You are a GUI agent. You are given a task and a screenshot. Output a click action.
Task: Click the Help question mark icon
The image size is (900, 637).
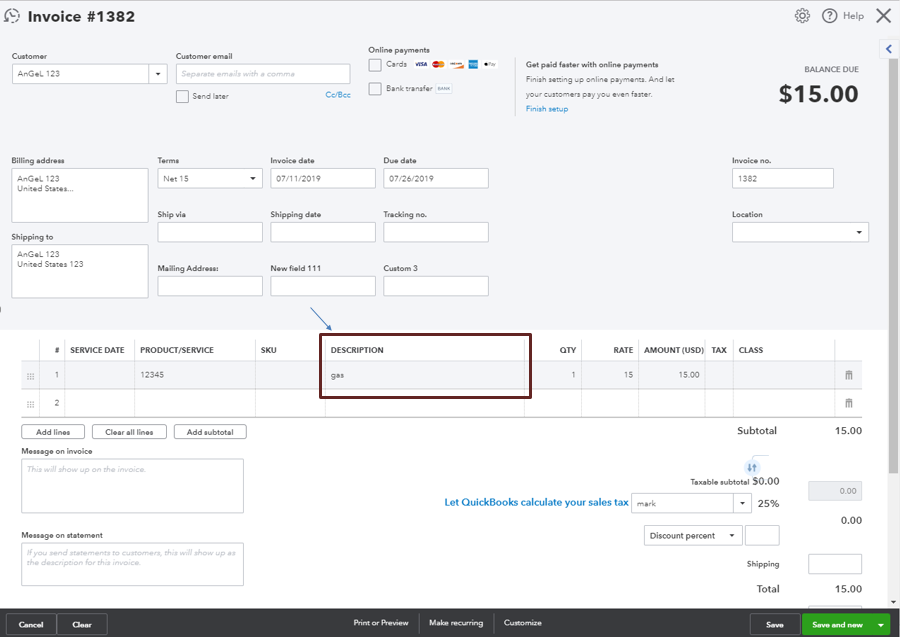point(829,15)
